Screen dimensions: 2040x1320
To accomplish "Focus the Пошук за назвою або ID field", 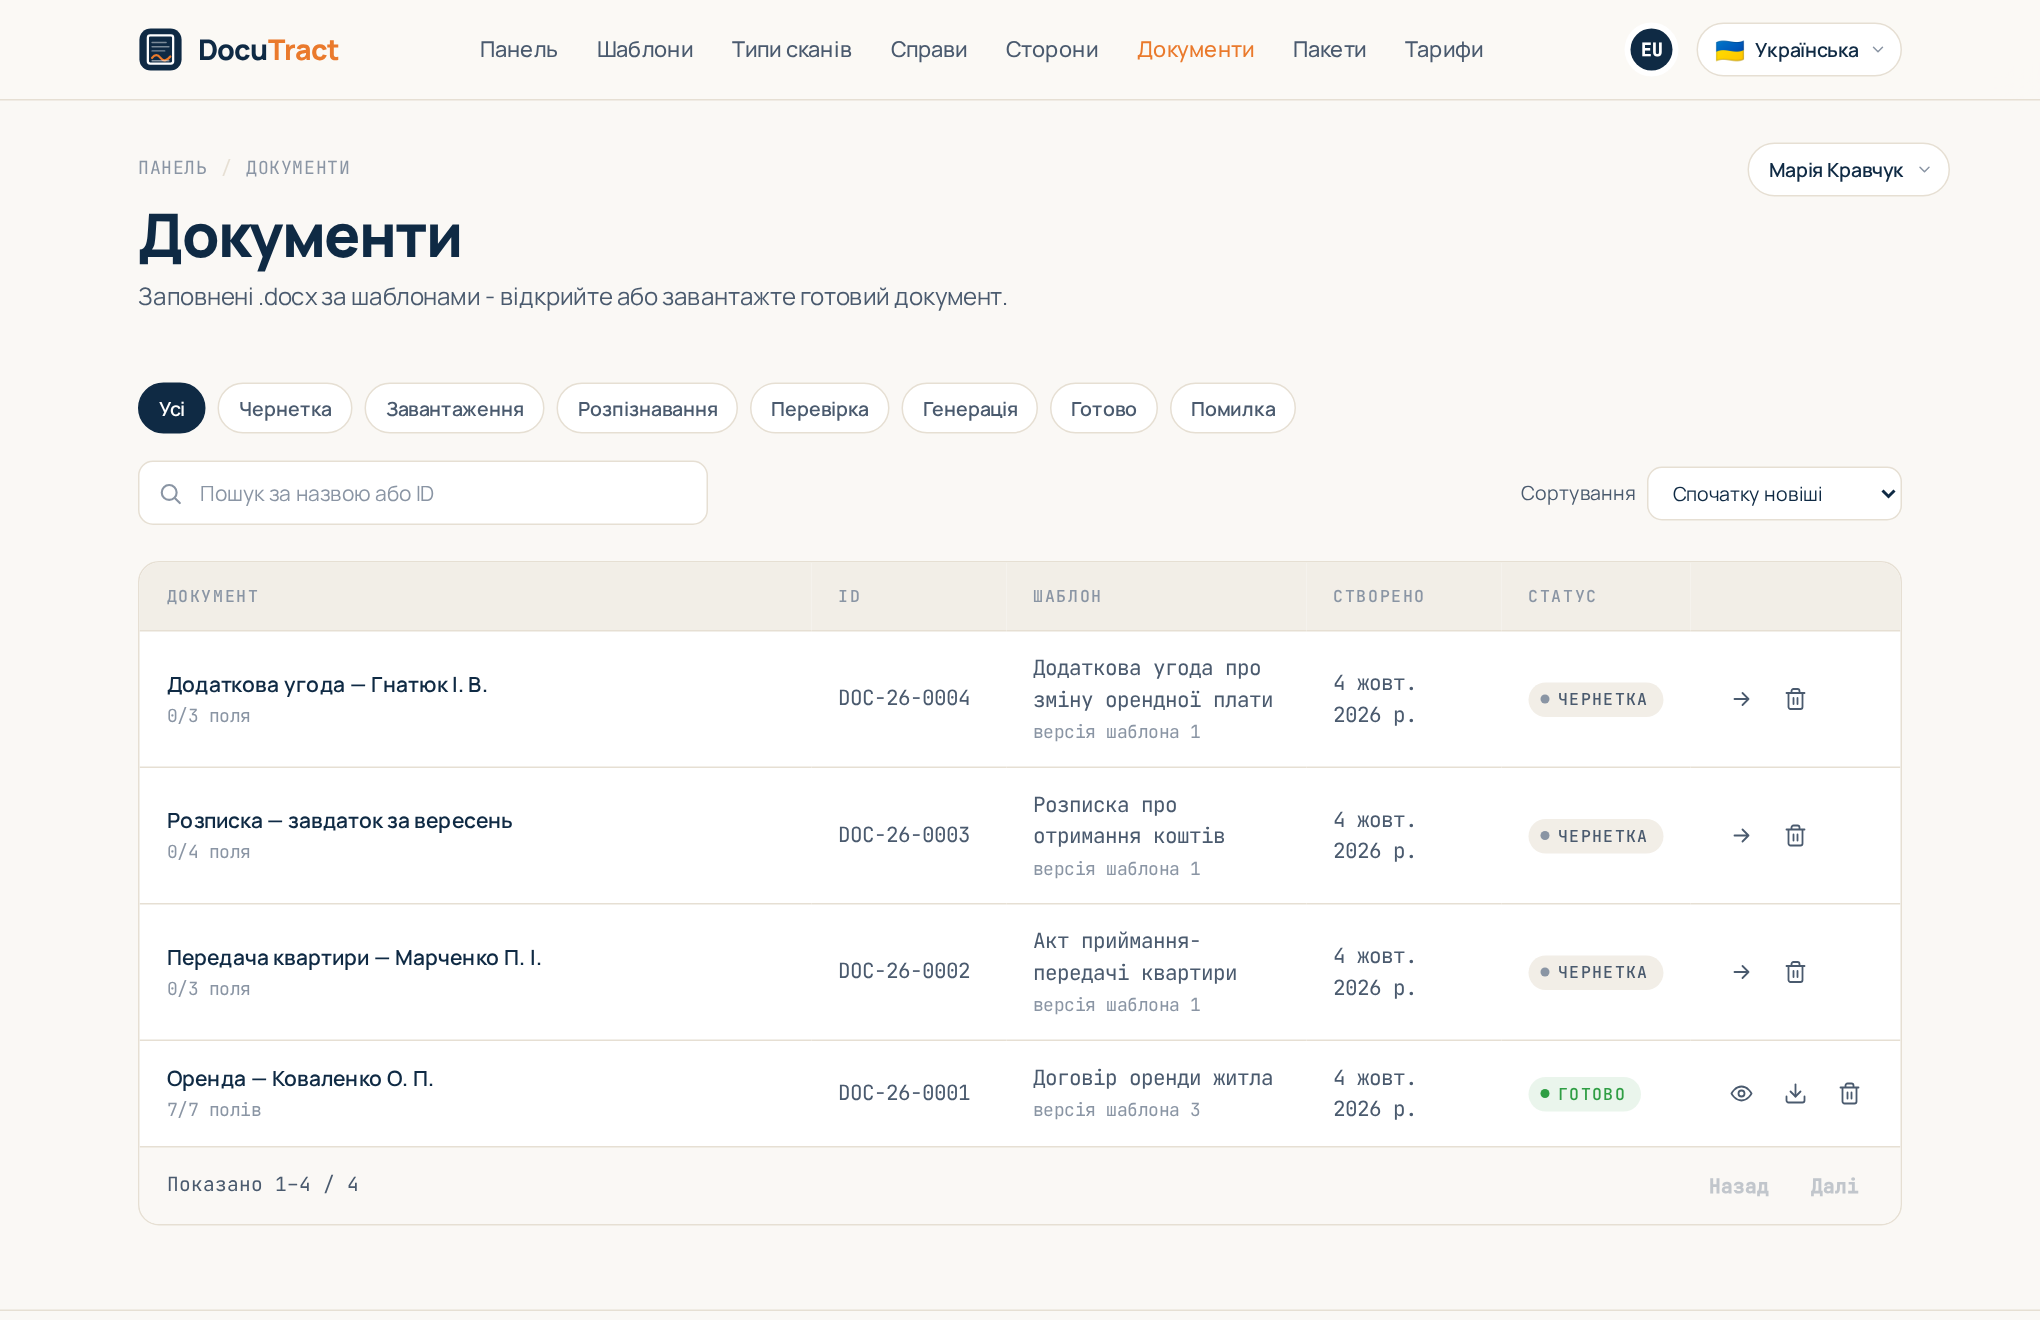I will coord(423,493).
